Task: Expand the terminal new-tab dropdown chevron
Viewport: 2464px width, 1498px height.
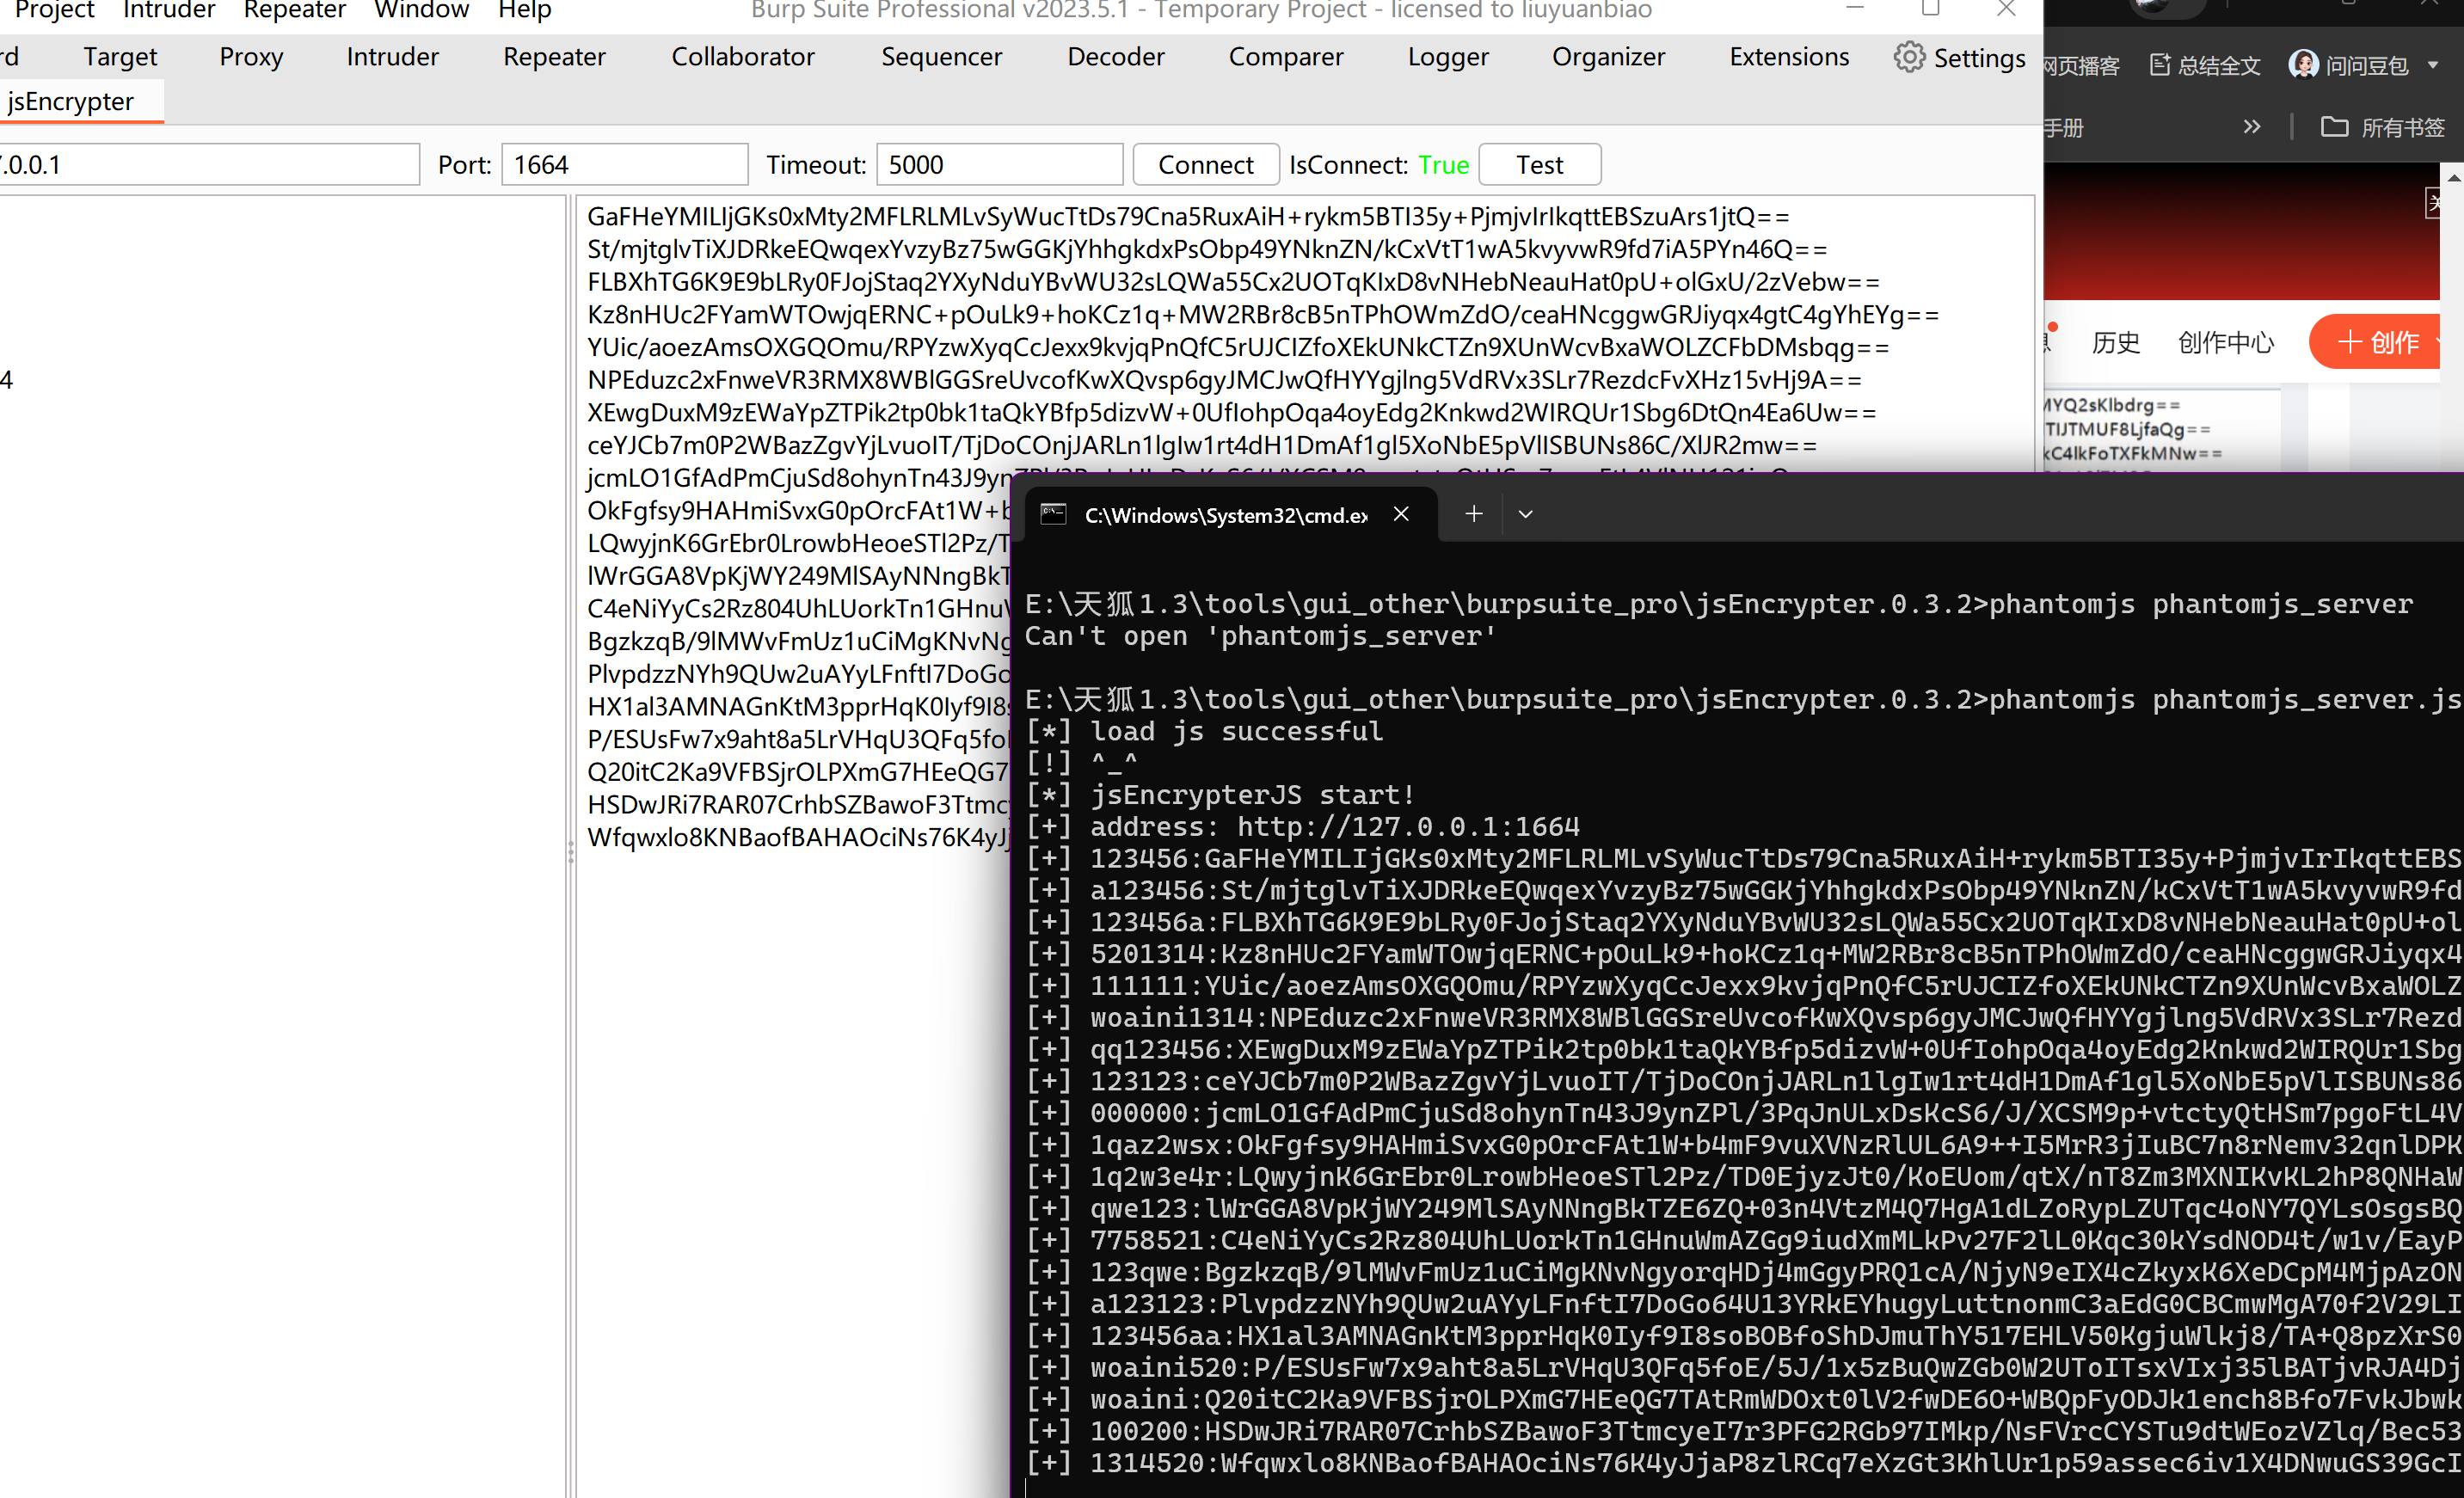Action: click(x=1525, y=514)
